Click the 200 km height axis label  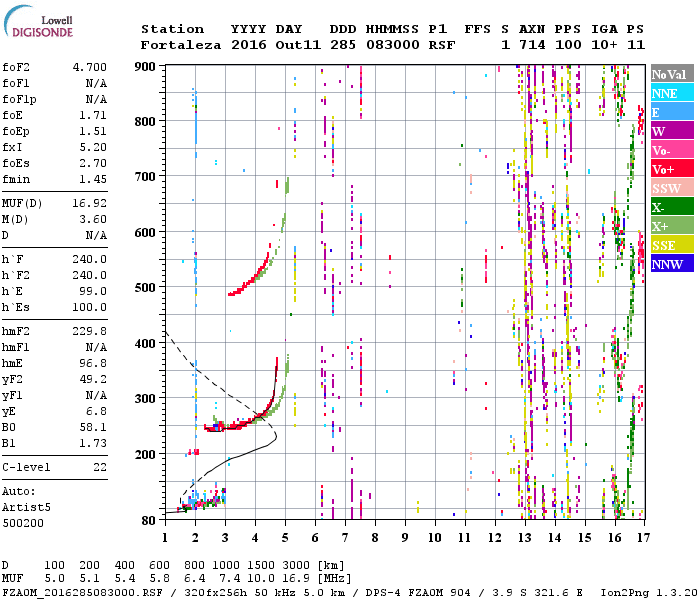pyautogui.click(x=145, y=454)
